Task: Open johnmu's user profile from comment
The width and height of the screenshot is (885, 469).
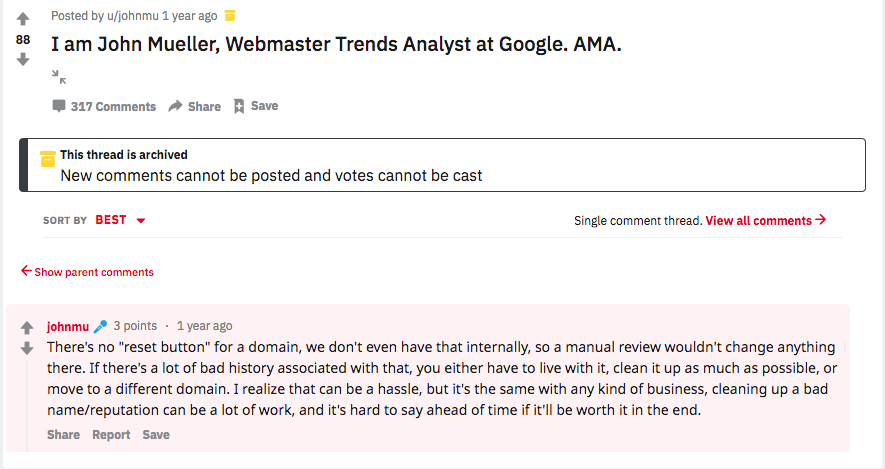Action: click(x=67, y=326)
